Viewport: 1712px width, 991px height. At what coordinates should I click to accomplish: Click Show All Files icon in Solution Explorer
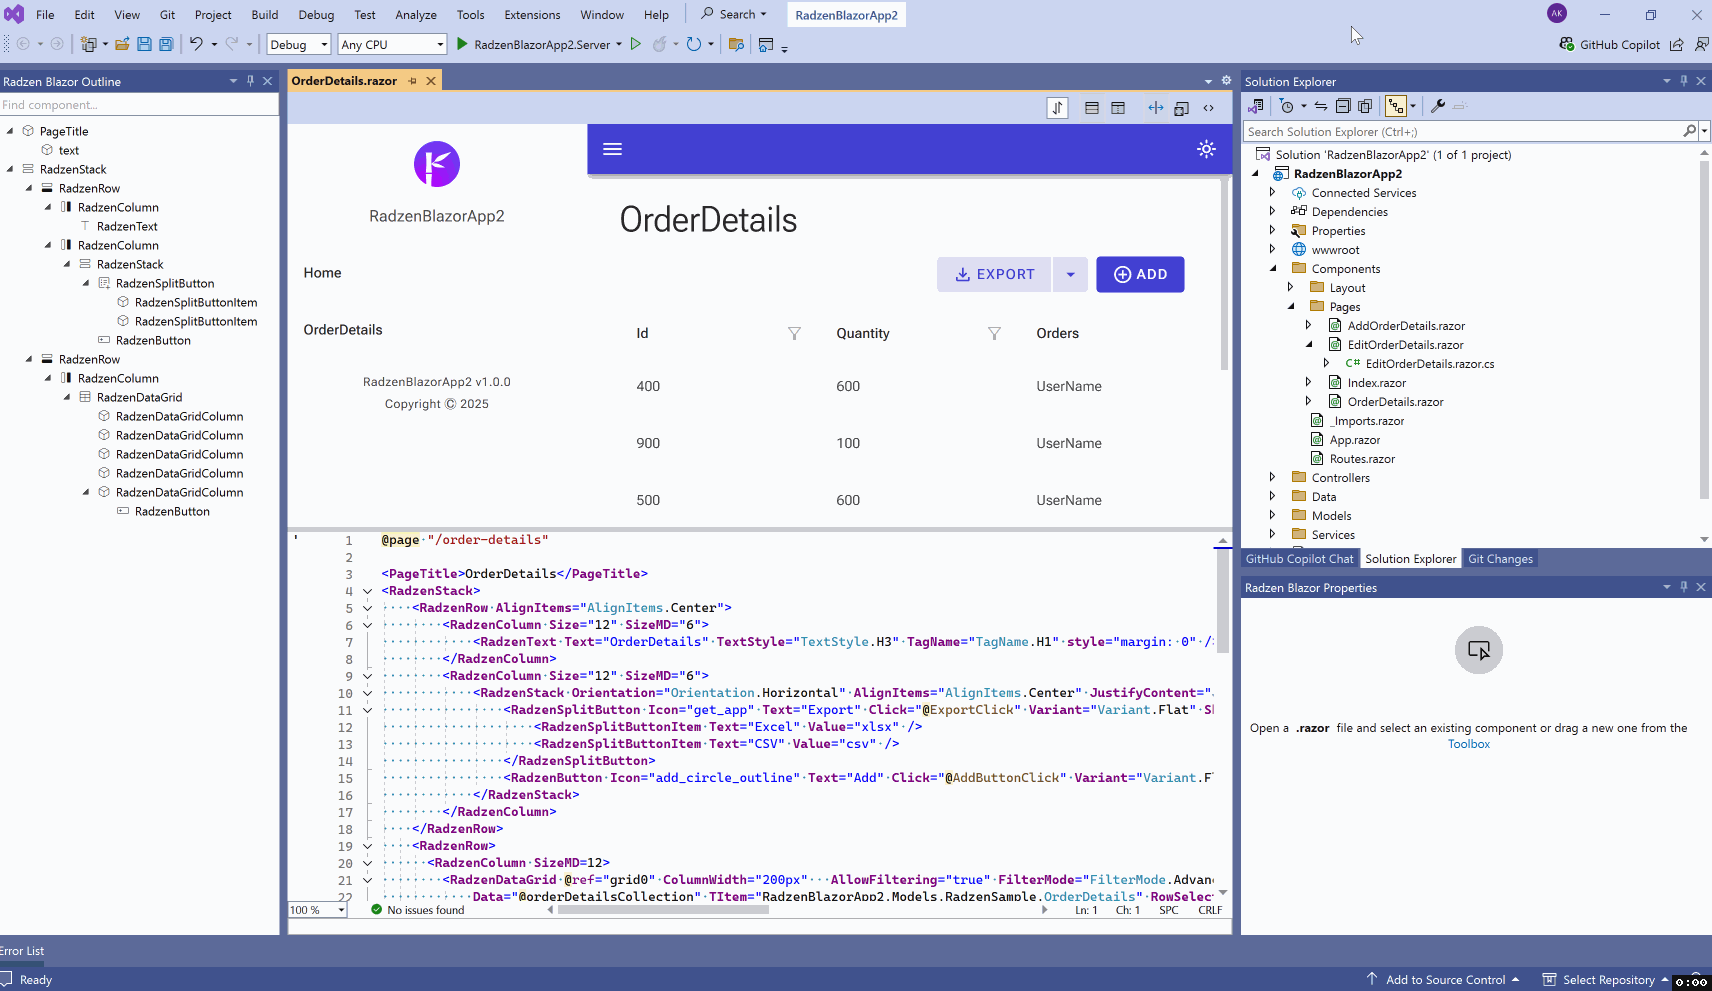pos(1365,106)
